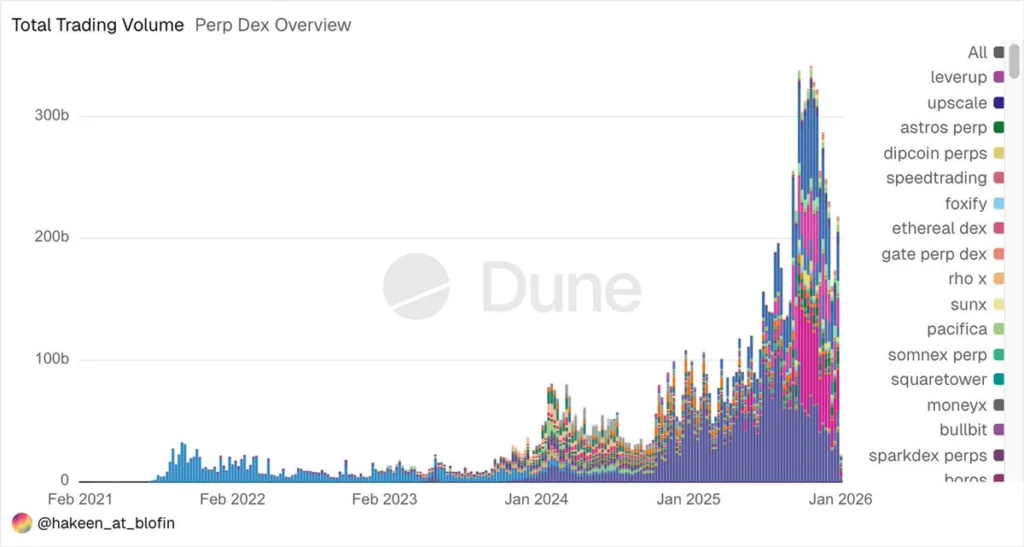Click the Perp Dex Overview subtitle
Screen dimensions: 1024x547
coord(273,25)
